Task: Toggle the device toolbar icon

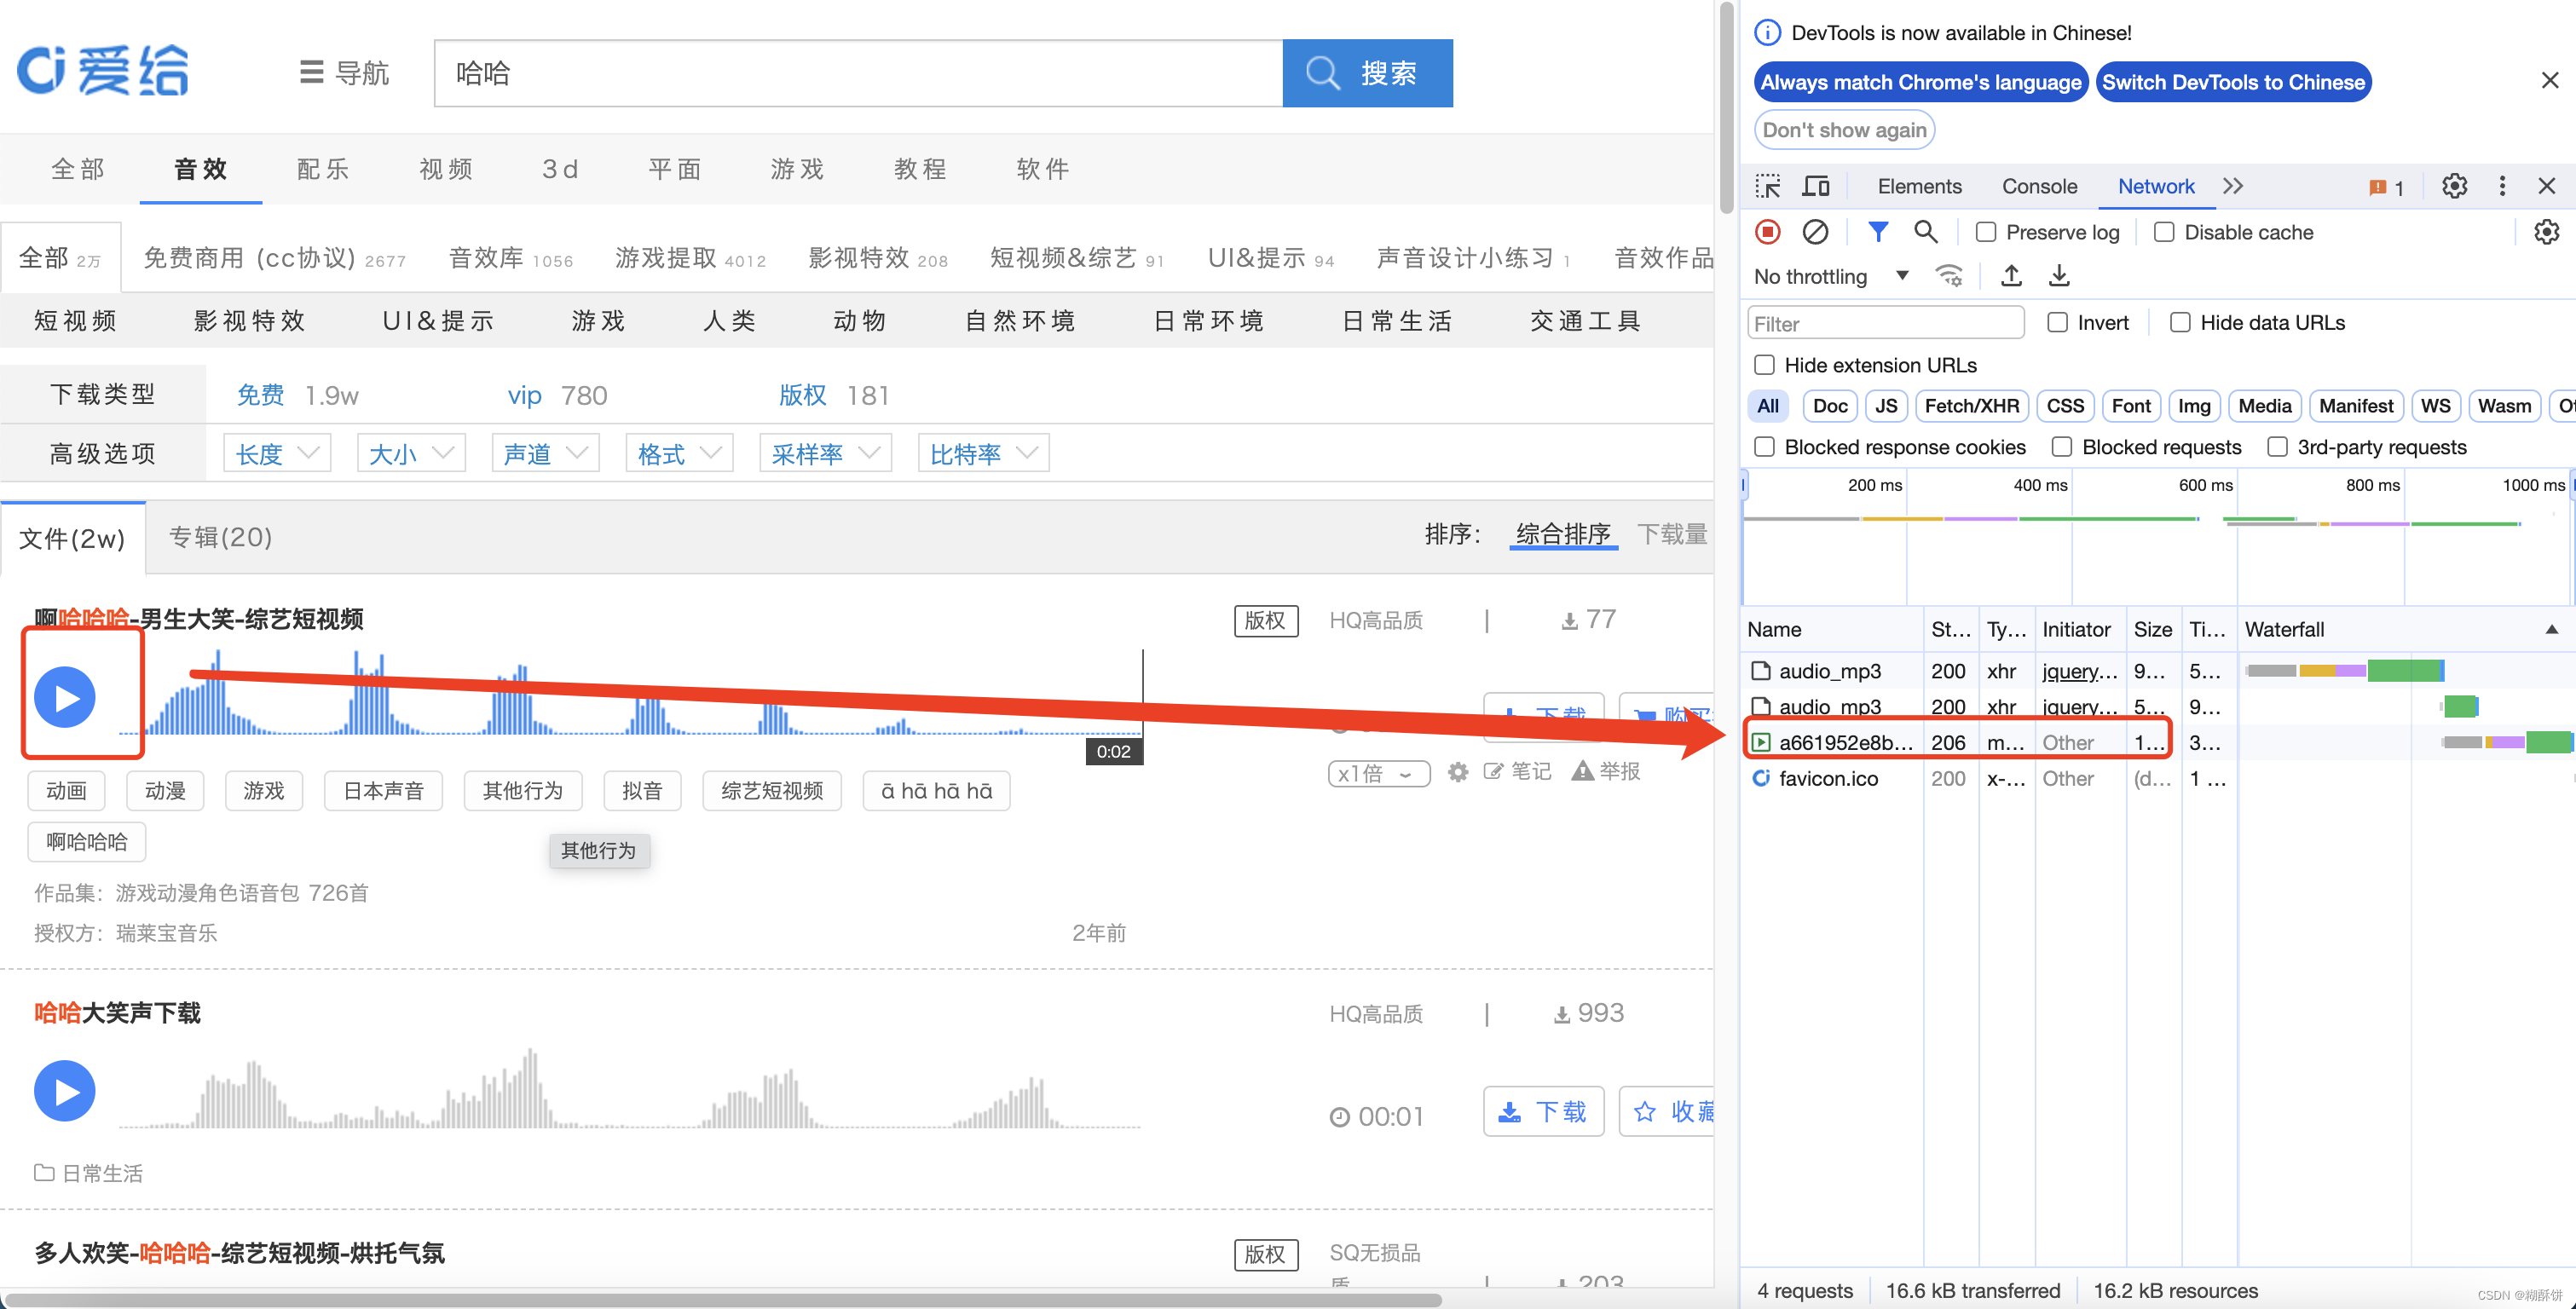Action: [x=1815, y=187]
